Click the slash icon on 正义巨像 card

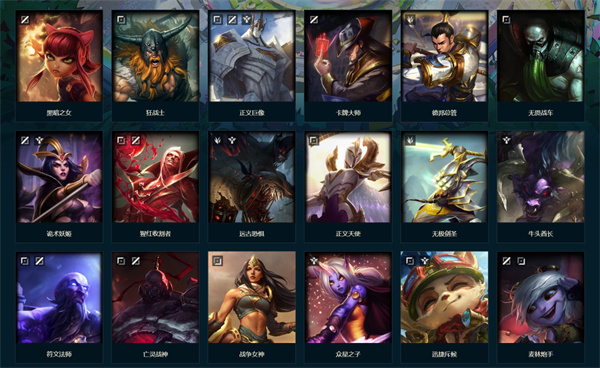click(x=232, y=20)
